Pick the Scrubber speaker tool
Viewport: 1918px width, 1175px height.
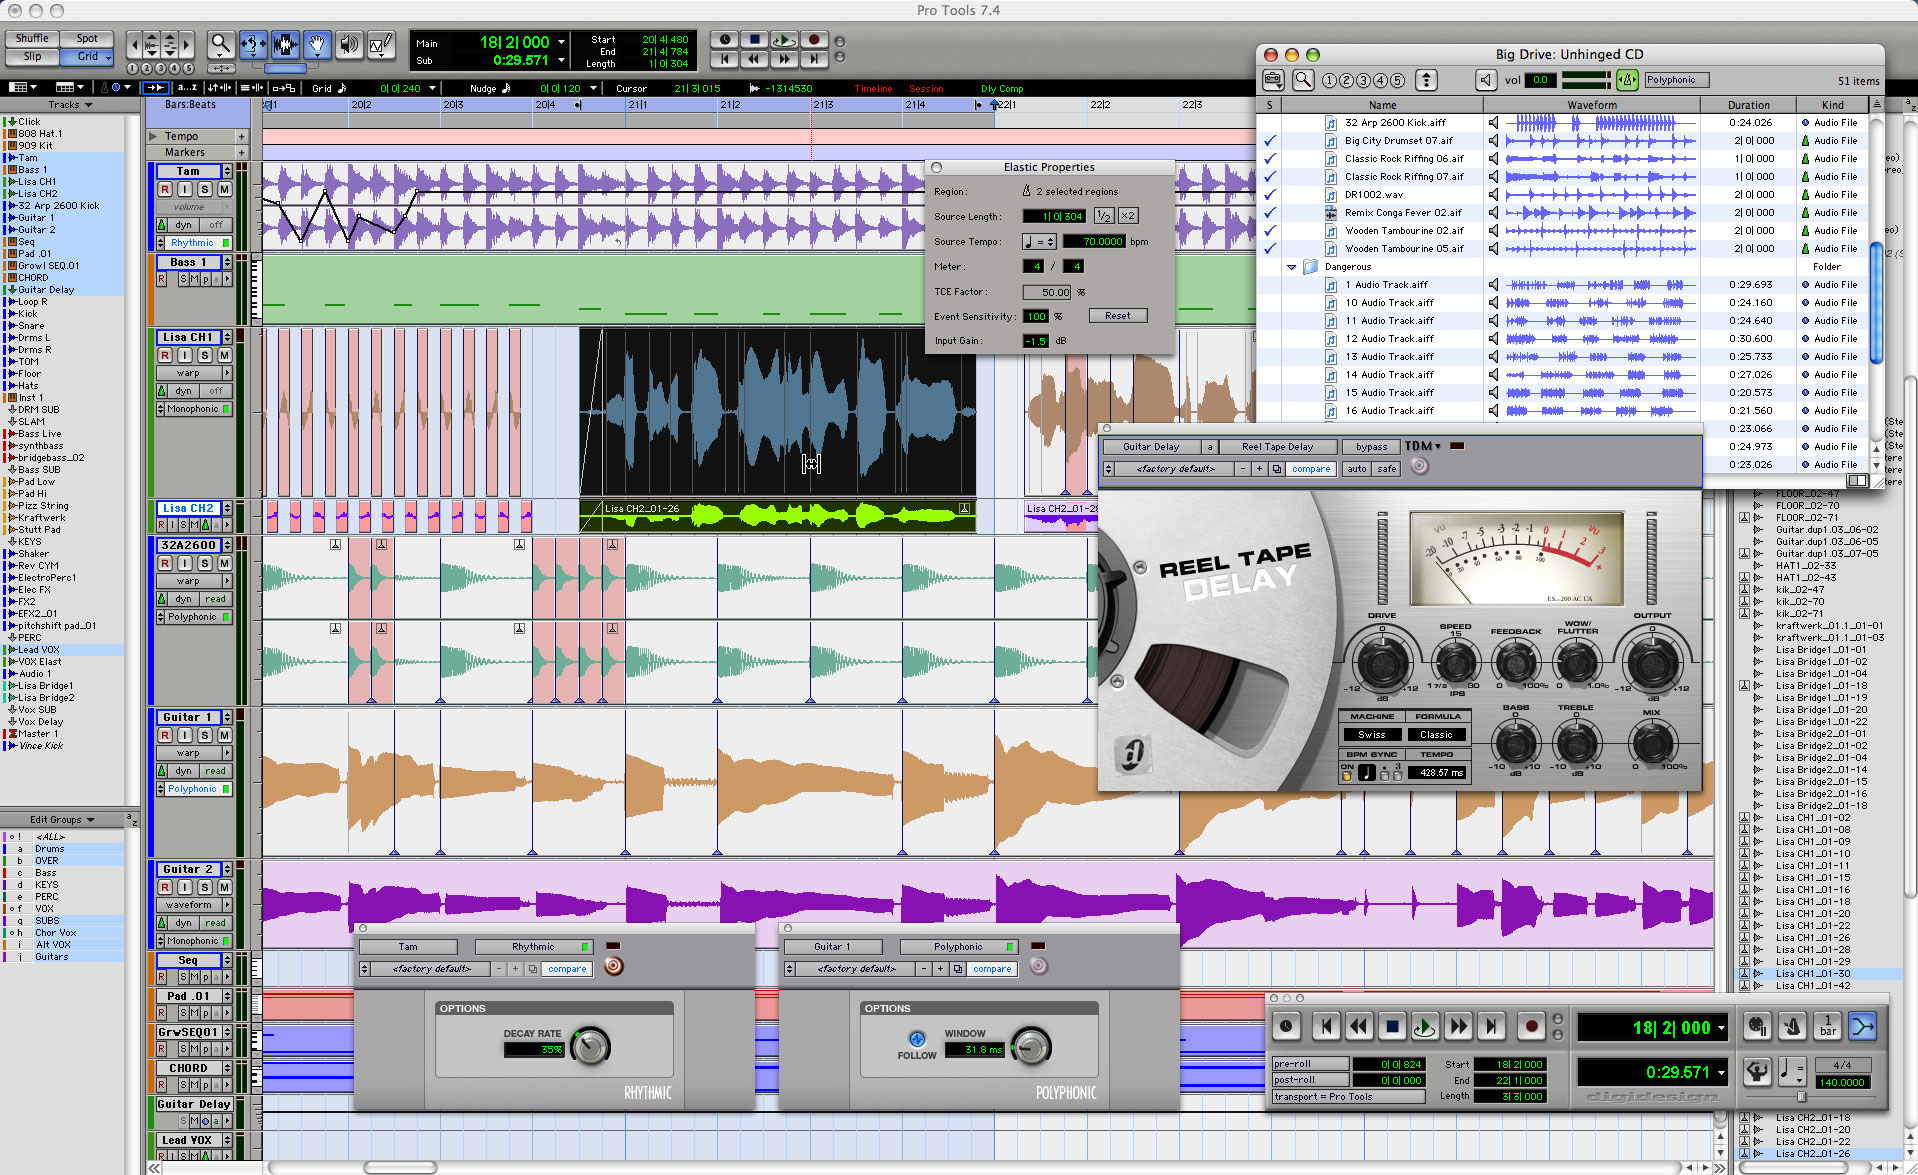tap(349, 44)
